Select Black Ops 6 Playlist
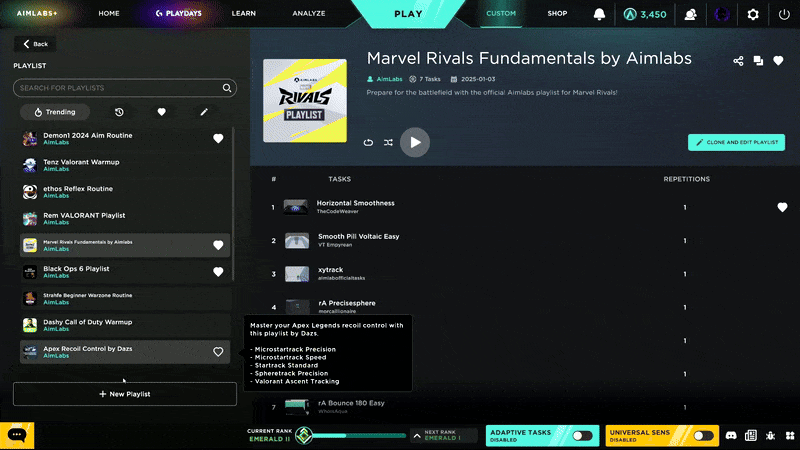 click(x=124, y=272)
